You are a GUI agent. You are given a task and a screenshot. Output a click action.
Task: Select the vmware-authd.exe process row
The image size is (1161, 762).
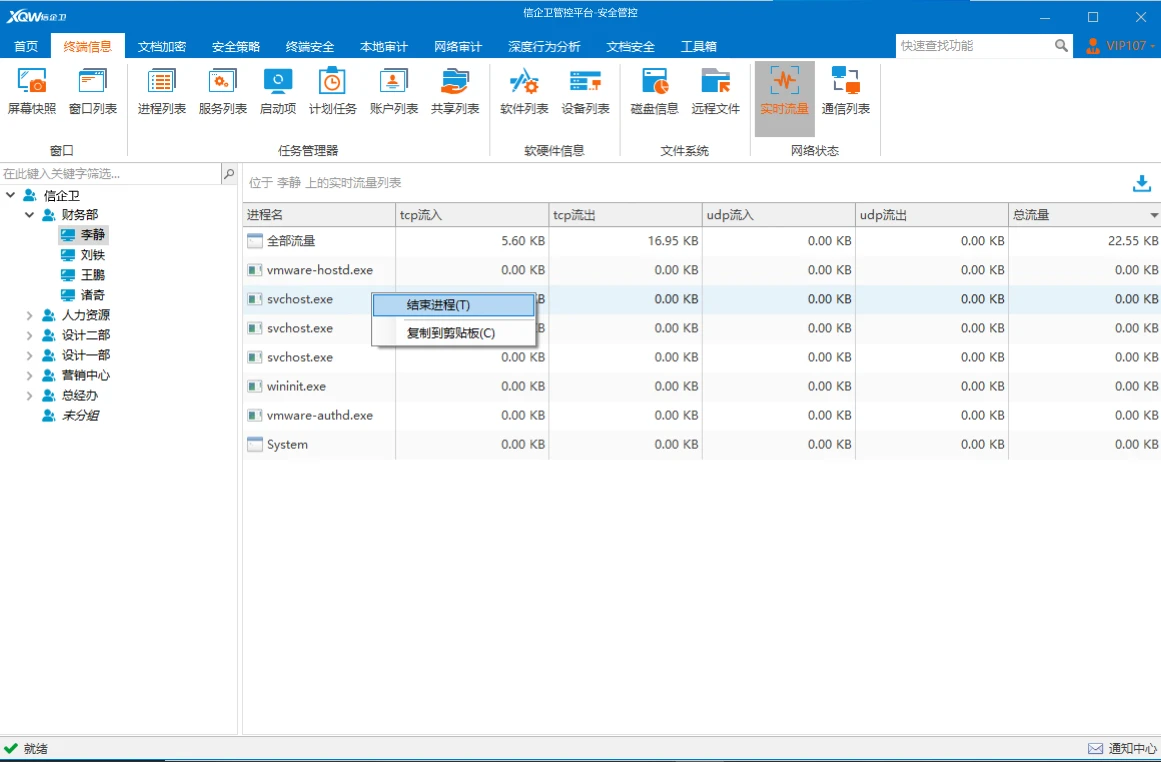[x=702, y=415]
